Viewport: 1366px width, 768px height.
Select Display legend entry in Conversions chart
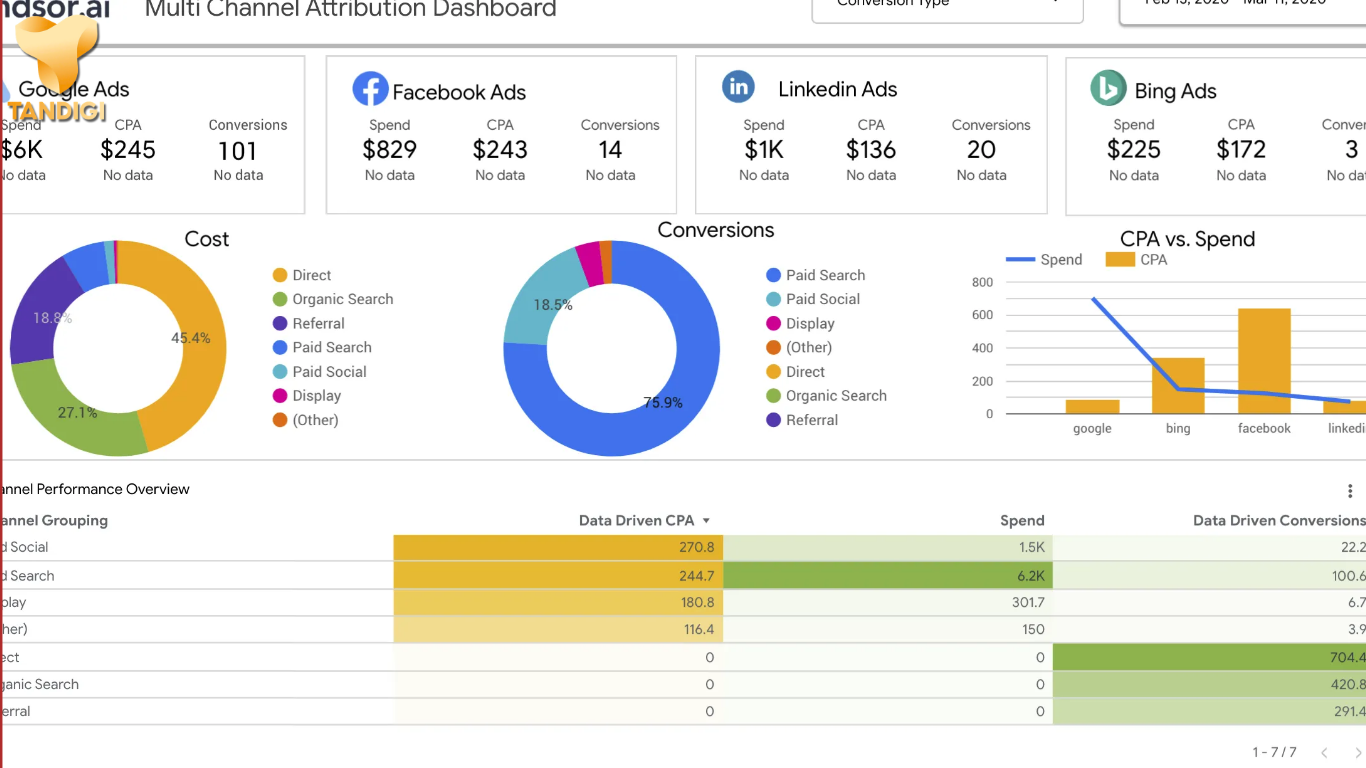[801, 323]
